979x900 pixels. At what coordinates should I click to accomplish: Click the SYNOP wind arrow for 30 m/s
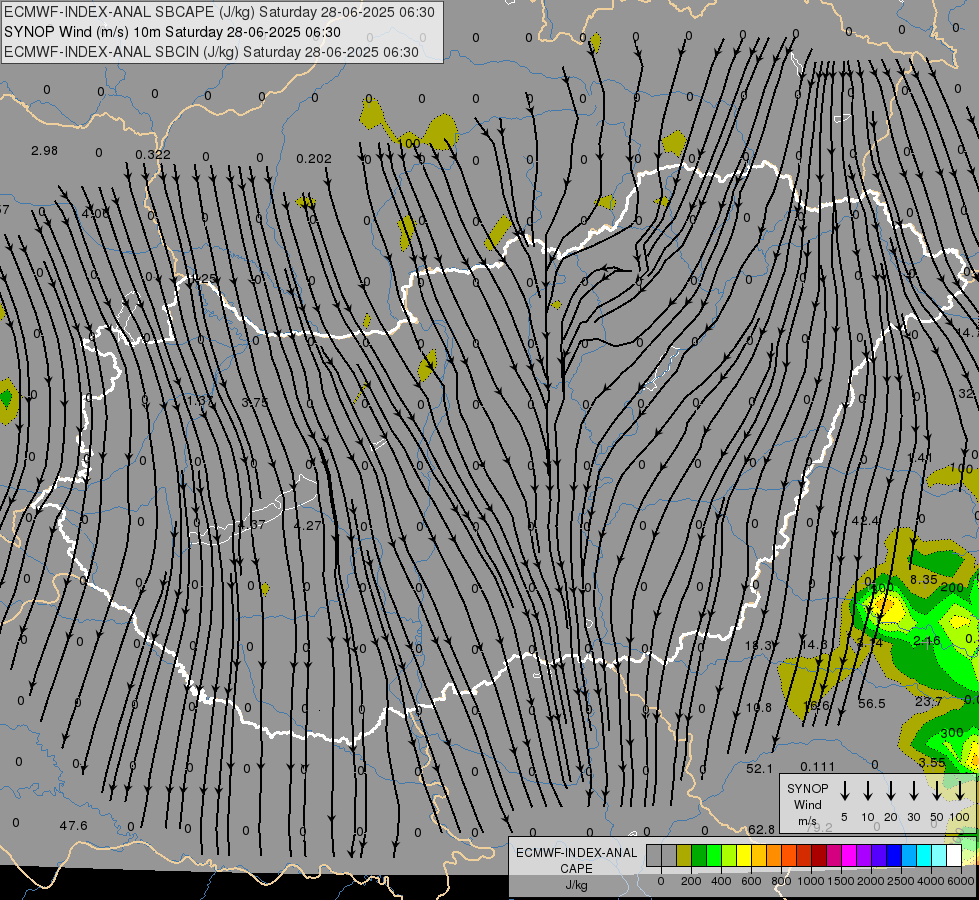tap(914, 791)
